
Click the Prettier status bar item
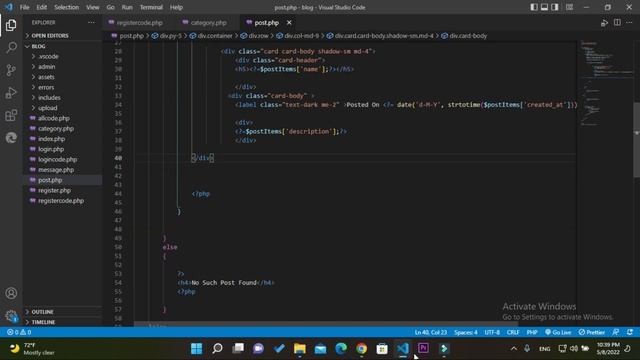(x=591, y=332)
